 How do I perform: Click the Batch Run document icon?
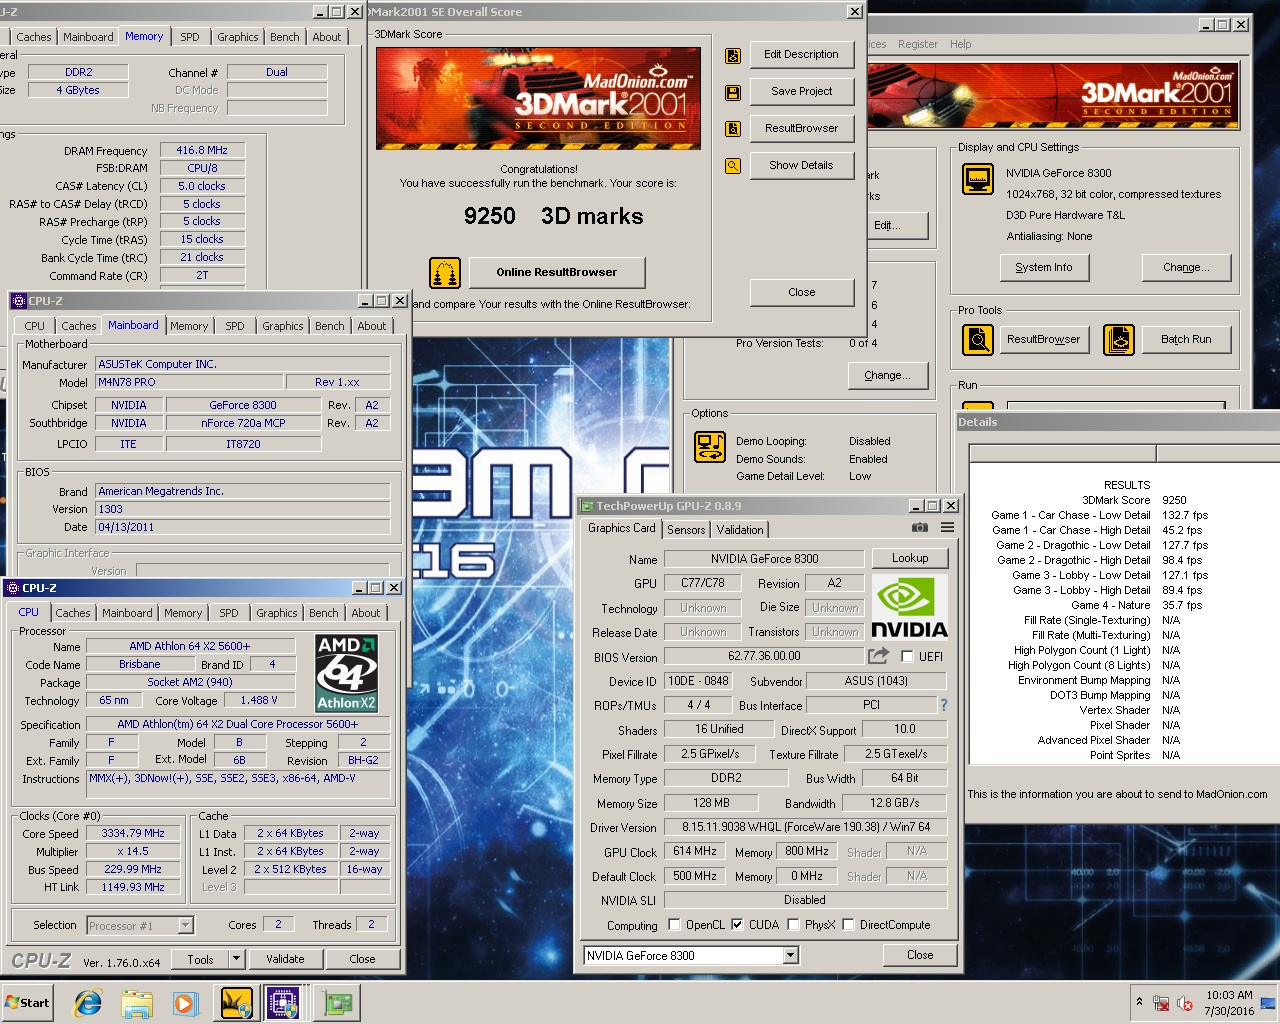[x=1119, y=340]
